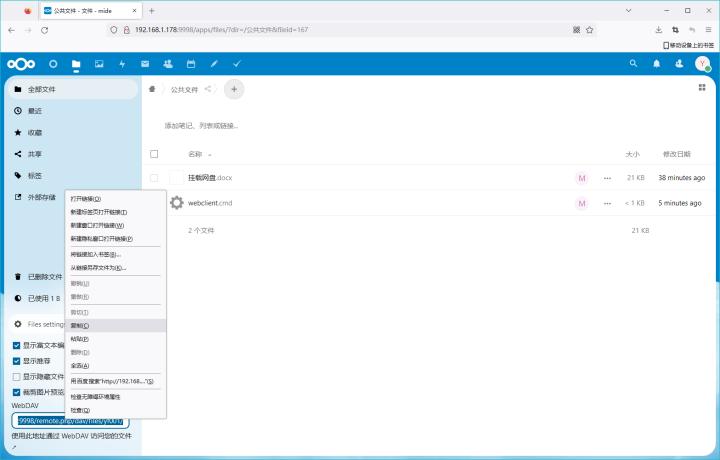This screenshot has width=720, height=460.
Task: Select the checkbox for 挂载网盘.docx
Action: [154, 178]
